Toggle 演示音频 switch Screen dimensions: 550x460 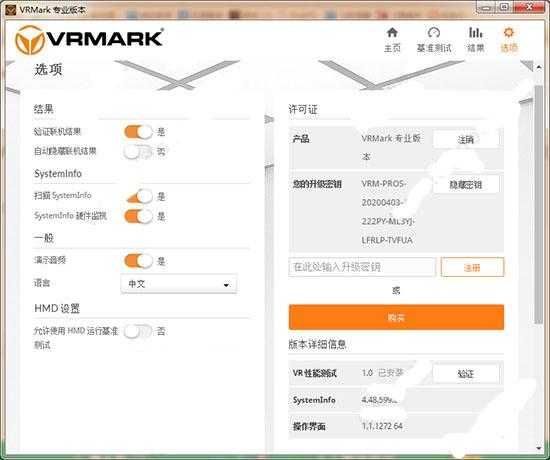[x=138, y=261]
